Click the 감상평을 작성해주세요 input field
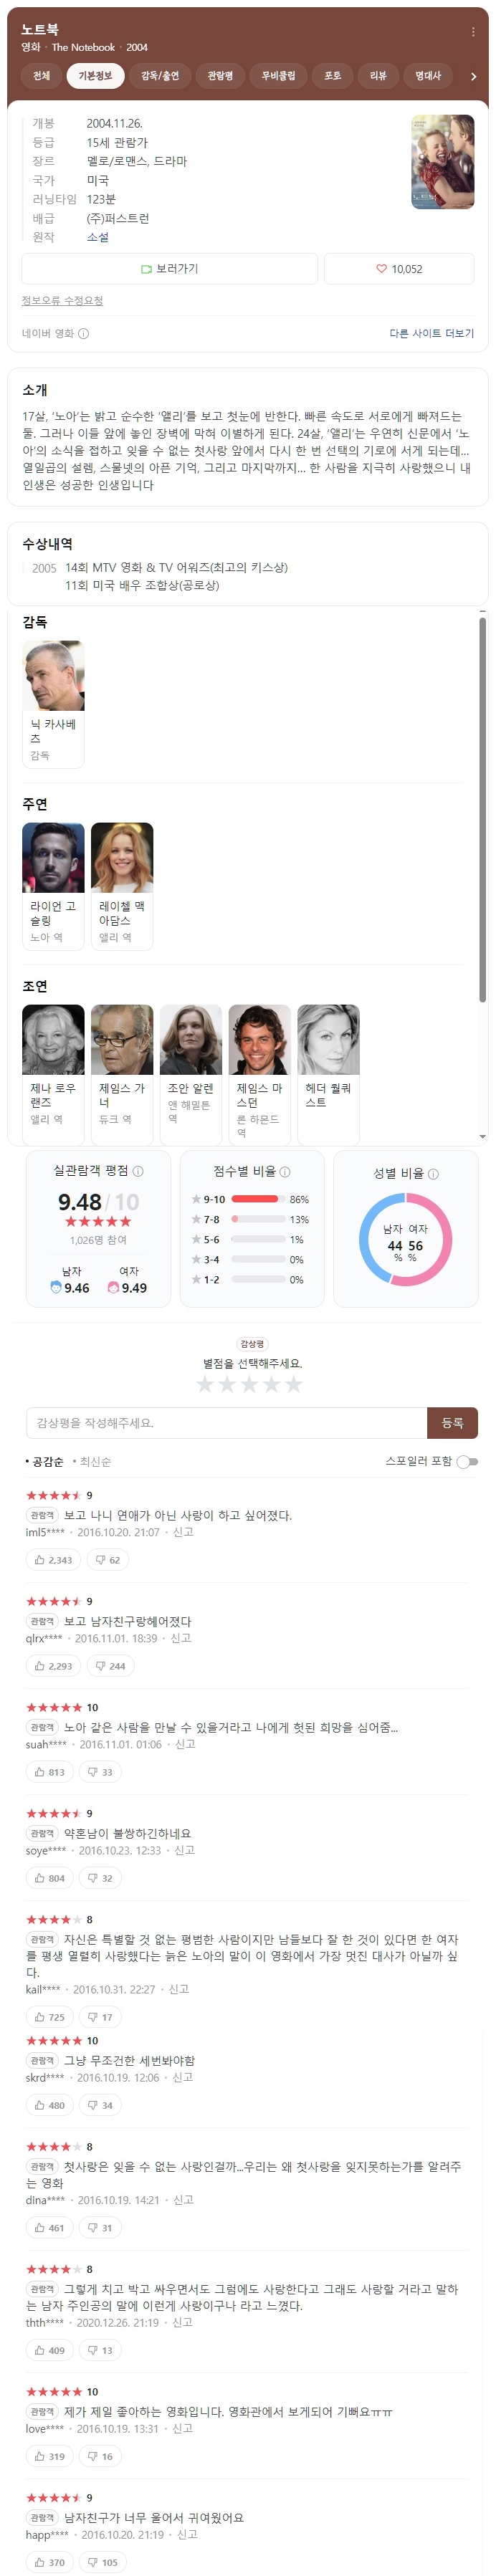 pos(226,1423)
